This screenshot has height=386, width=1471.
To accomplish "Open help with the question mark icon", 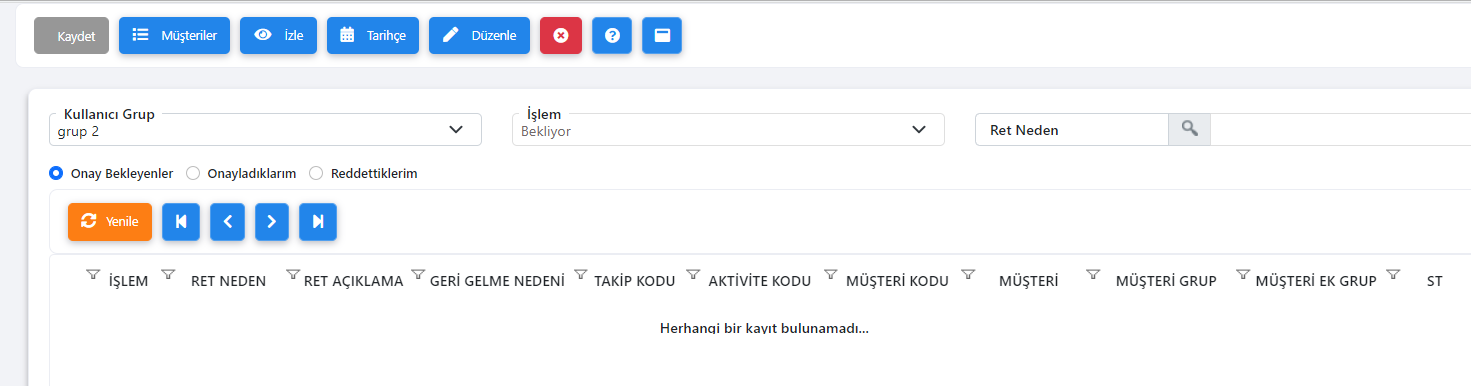I will (612, 35).
